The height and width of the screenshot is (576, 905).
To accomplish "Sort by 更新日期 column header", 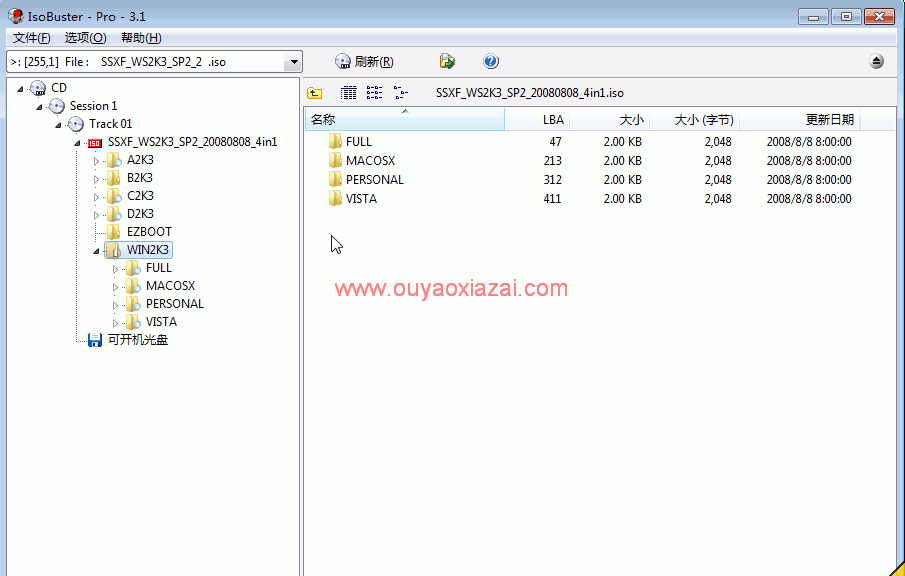I will coord(800,119).
